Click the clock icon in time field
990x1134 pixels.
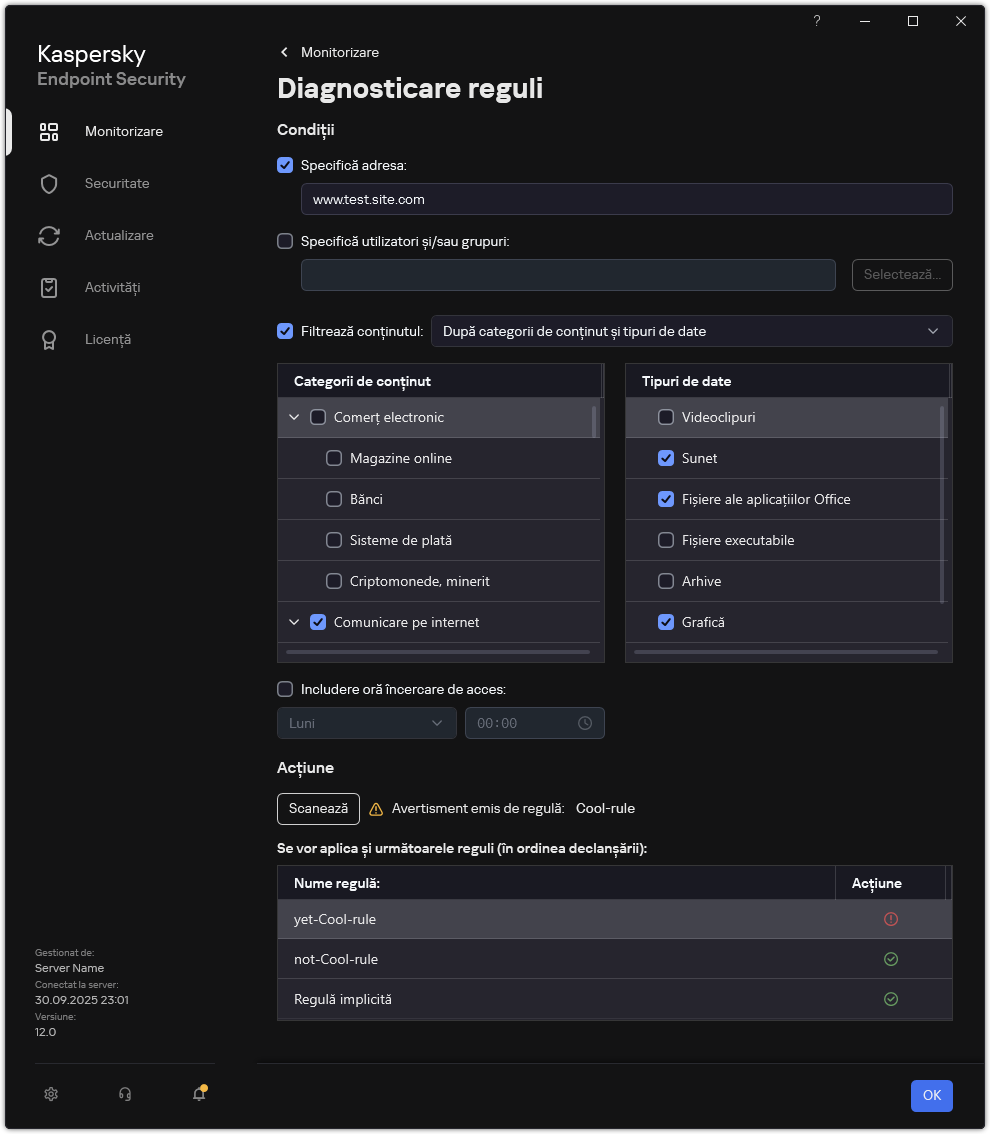click(x=585, y=723)
